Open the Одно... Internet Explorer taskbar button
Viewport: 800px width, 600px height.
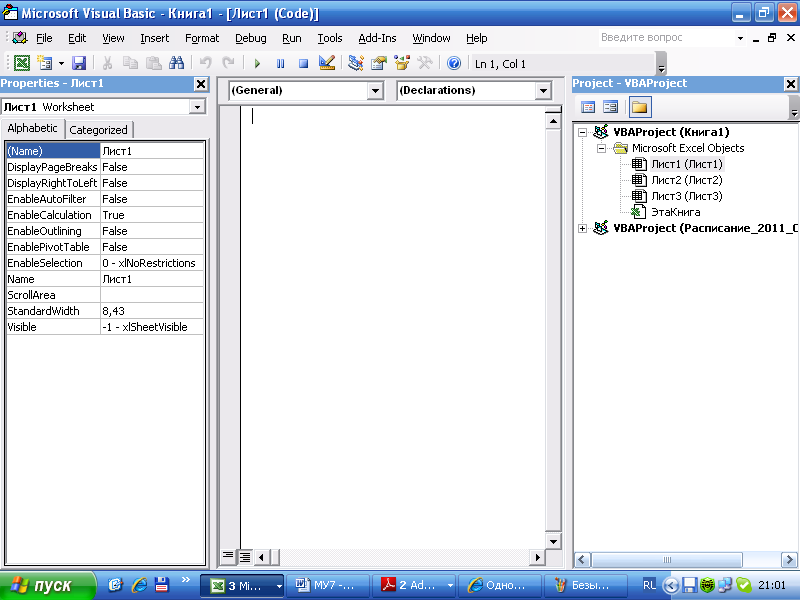(x=499, y=585)
